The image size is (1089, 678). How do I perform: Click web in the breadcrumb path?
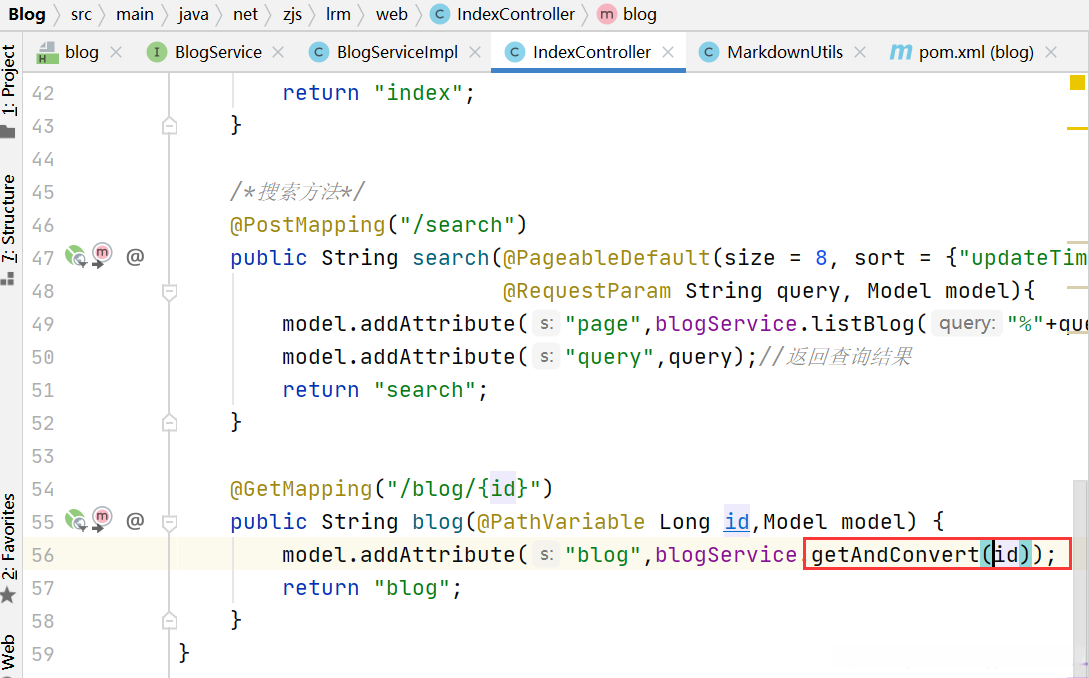(392, 14)
